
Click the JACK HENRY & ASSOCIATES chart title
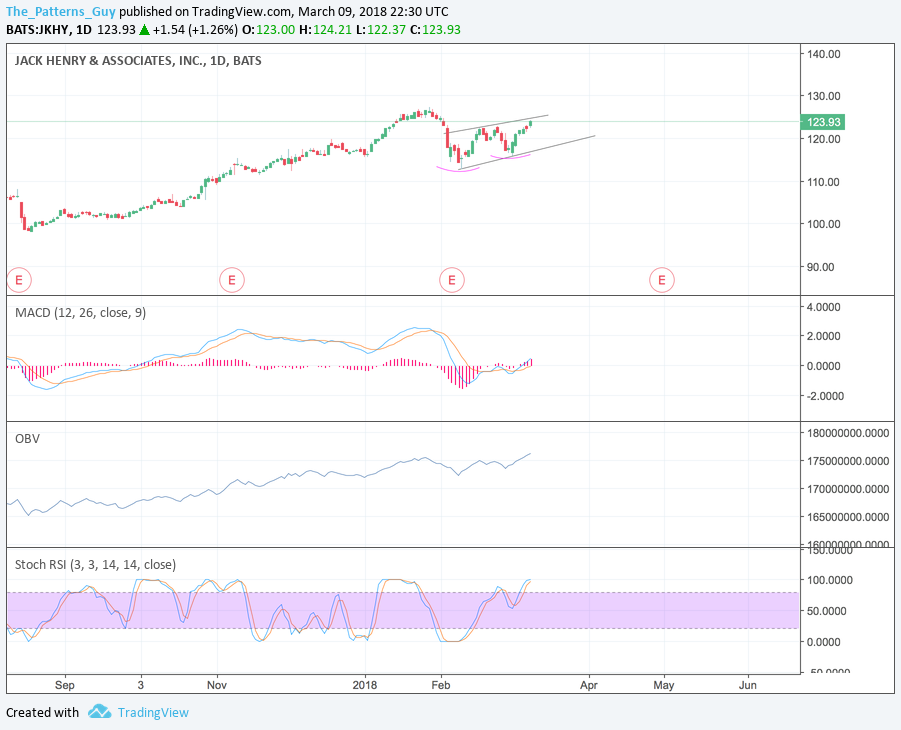point(138,60)
